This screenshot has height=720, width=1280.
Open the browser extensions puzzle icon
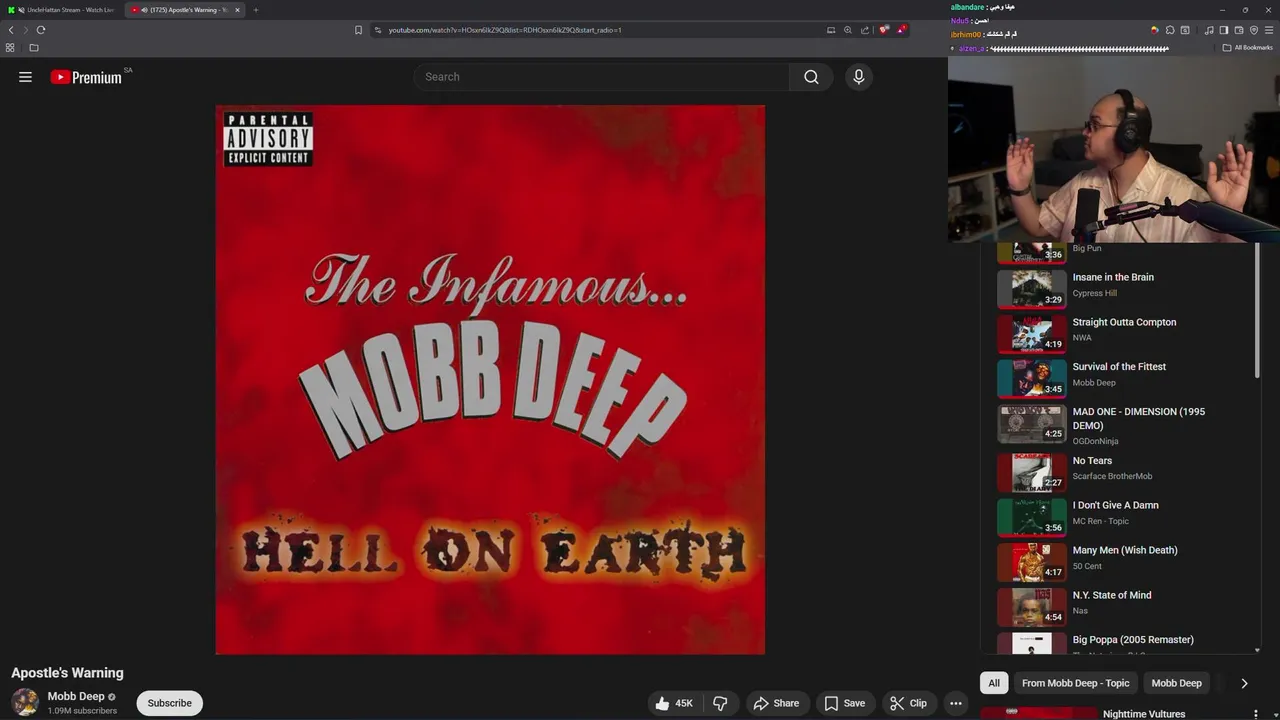point(1170,30)
